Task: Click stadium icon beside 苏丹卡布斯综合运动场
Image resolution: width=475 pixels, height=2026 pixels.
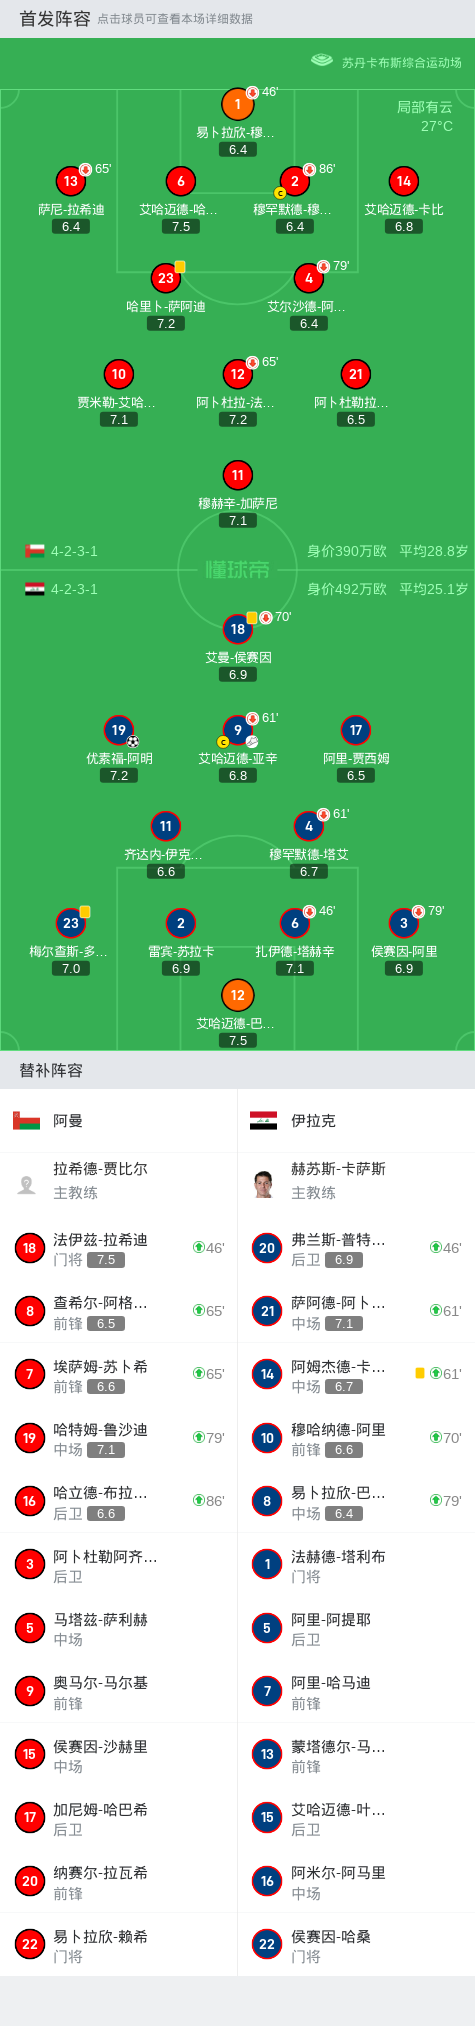Action: pos(321,61)
